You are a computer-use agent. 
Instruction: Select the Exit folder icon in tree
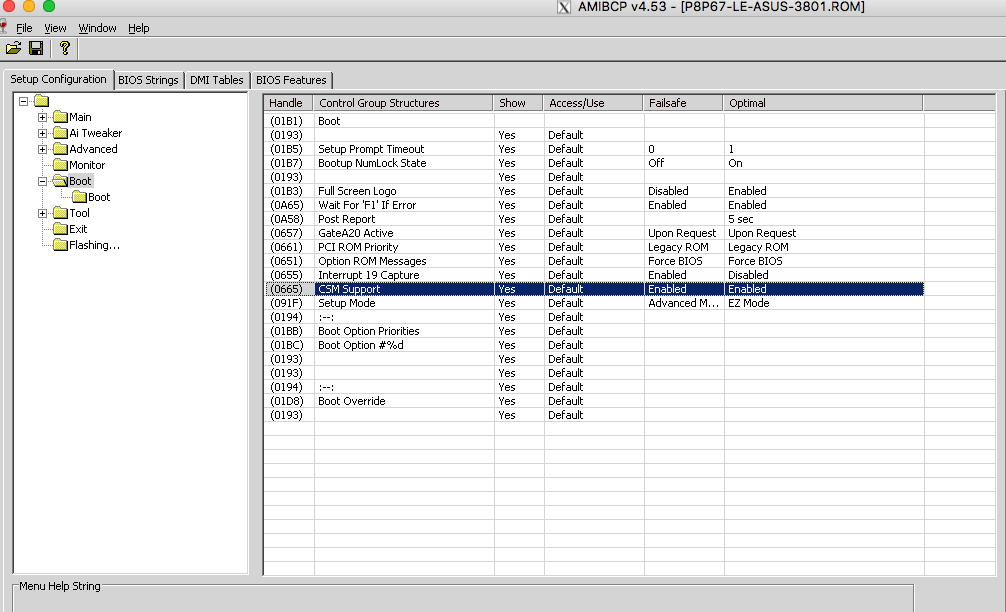coord(59,229)
